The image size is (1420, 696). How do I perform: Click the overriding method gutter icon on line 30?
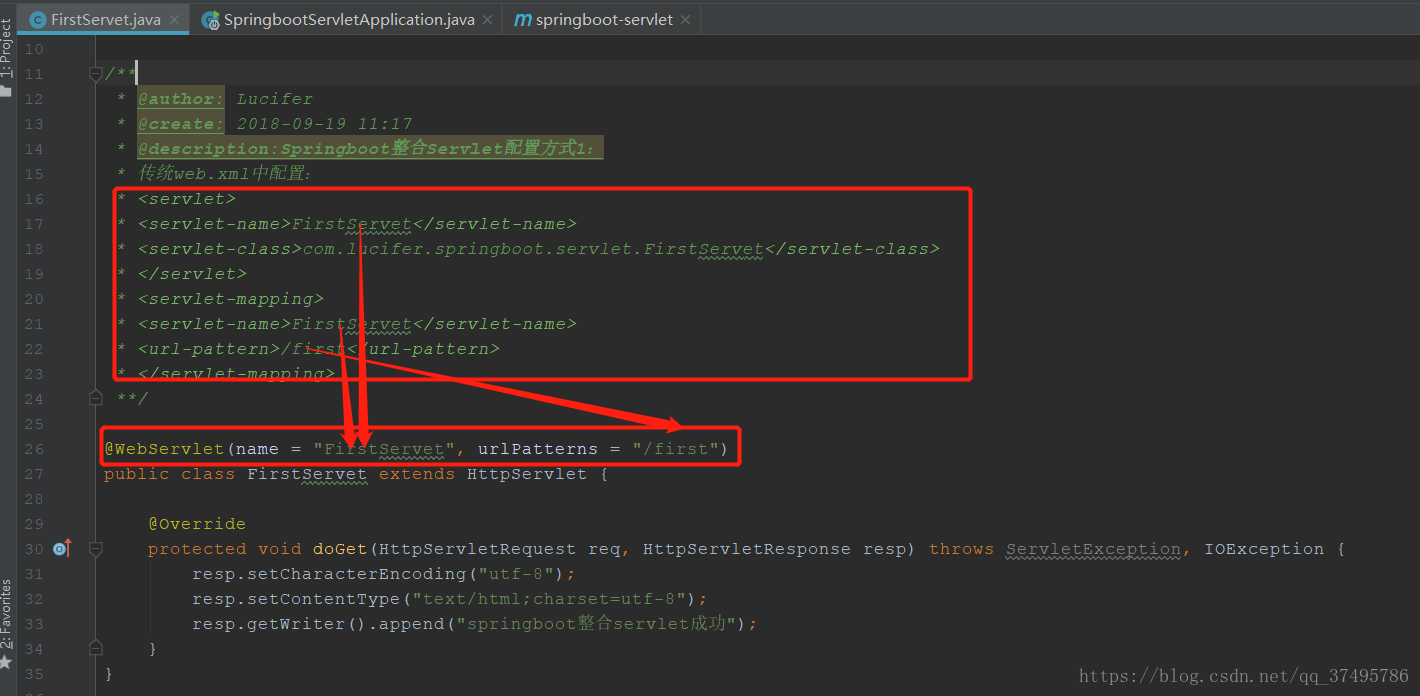coord(60,548)
